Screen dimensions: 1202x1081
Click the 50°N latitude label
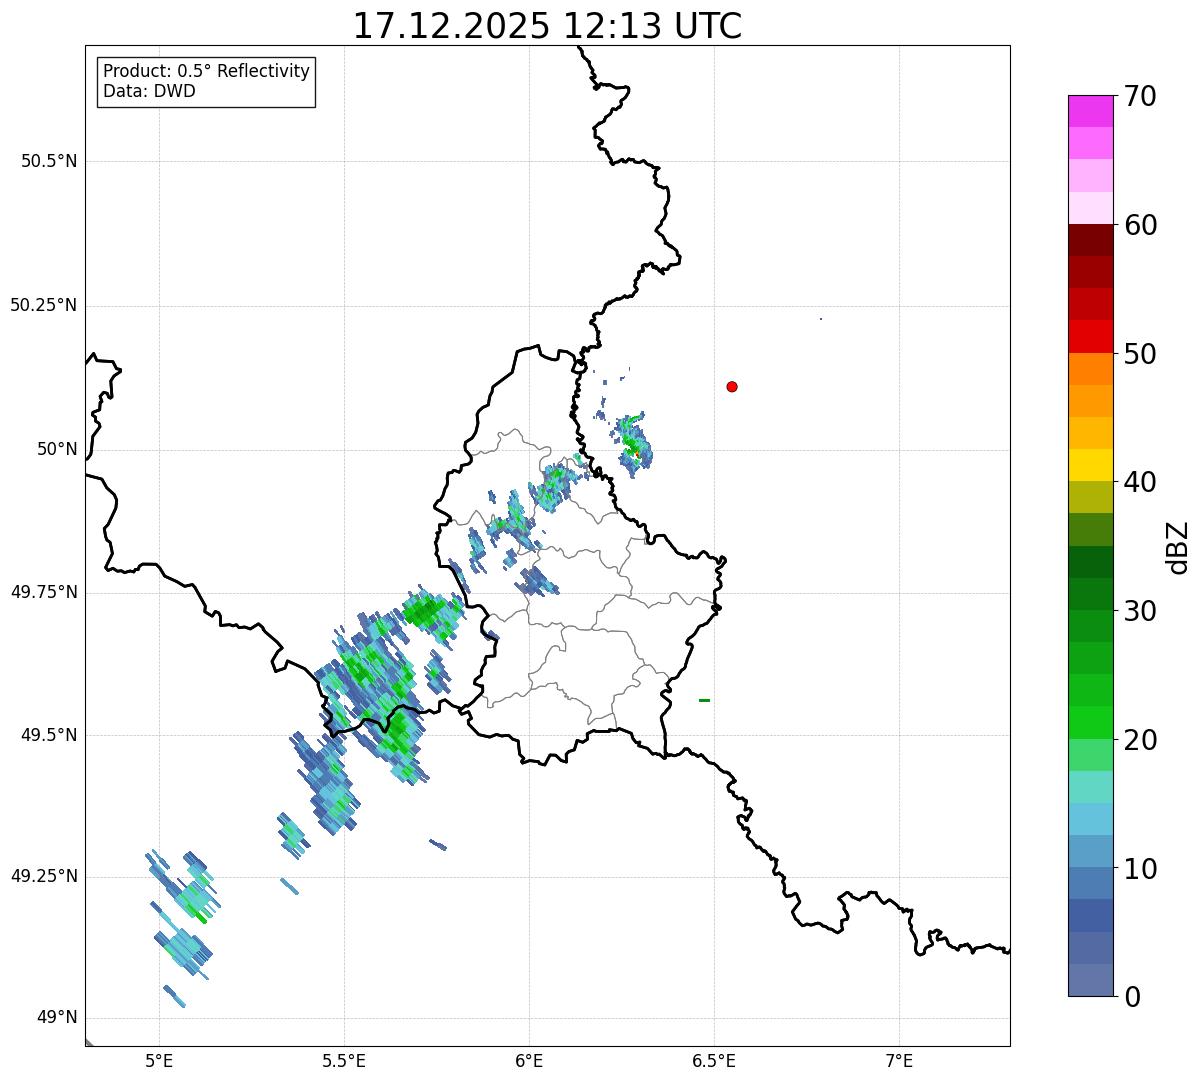coord(57,450)
